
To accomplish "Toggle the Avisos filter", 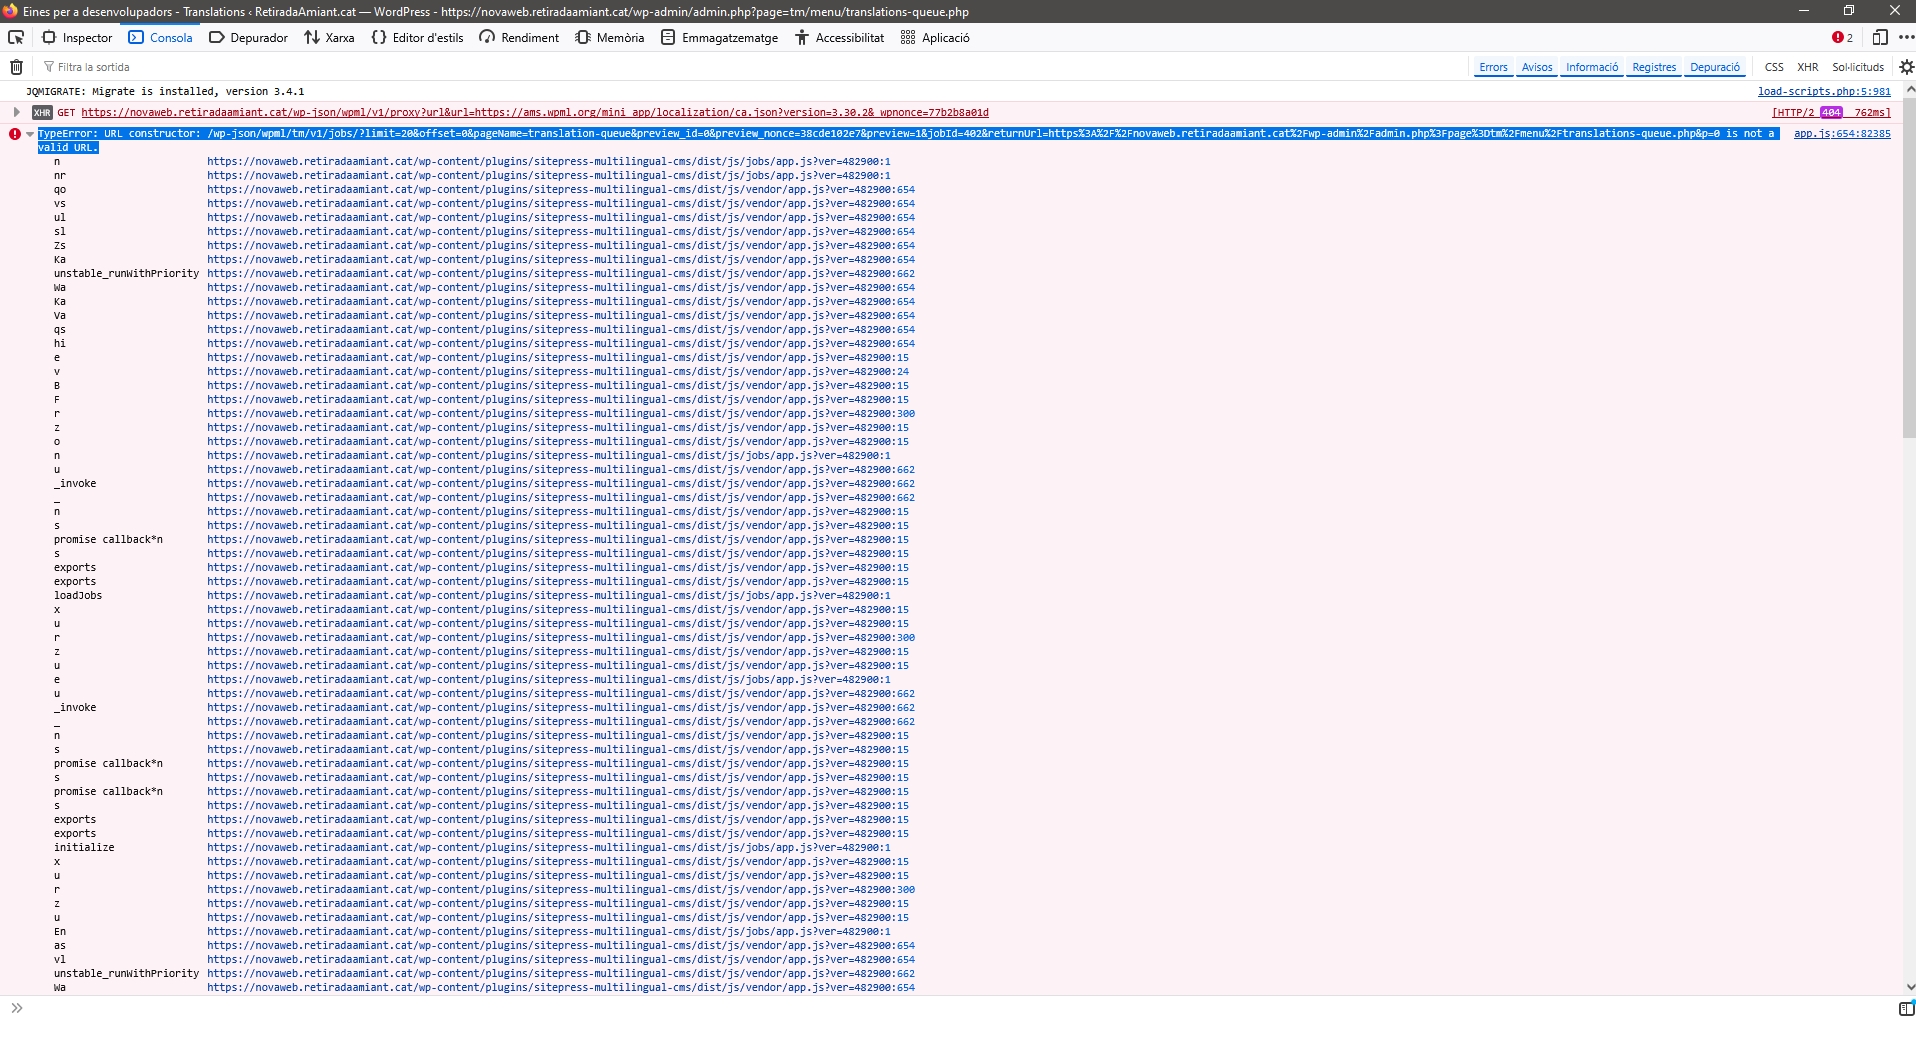I will [x=1537, y=67].
